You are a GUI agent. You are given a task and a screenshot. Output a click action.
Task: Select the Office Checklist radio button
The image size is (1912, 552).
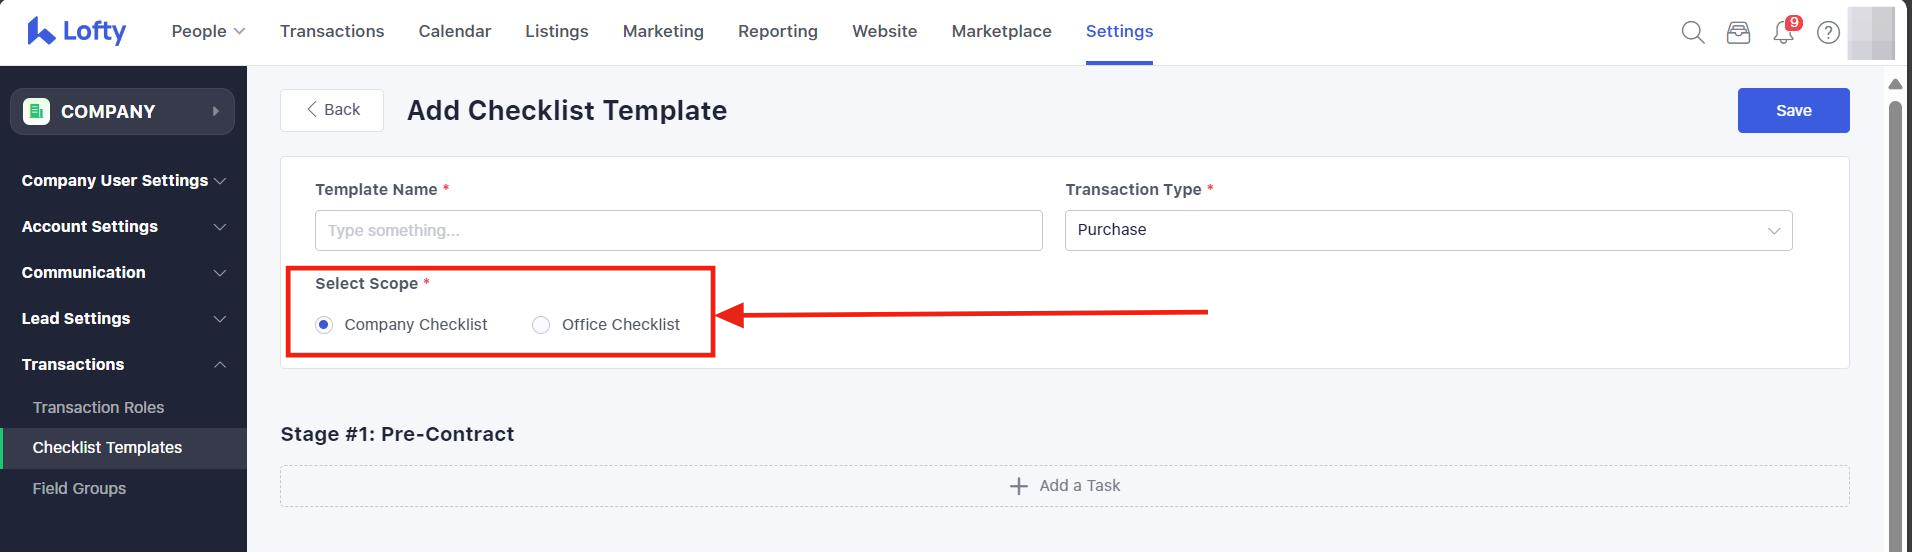541,324
